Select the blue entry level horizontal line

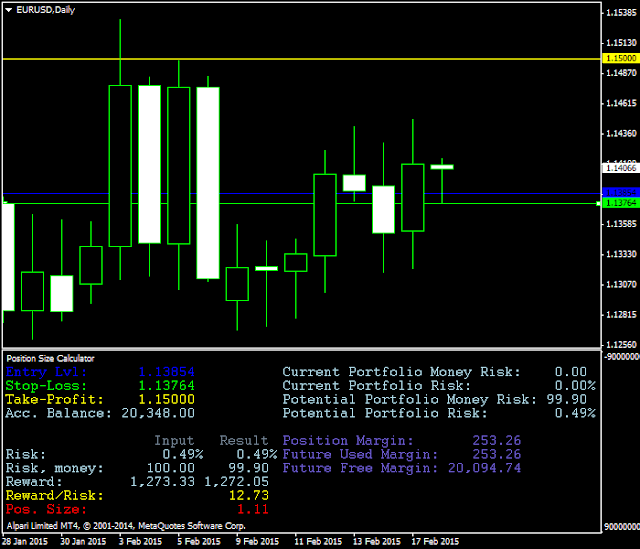pos(302,193)
